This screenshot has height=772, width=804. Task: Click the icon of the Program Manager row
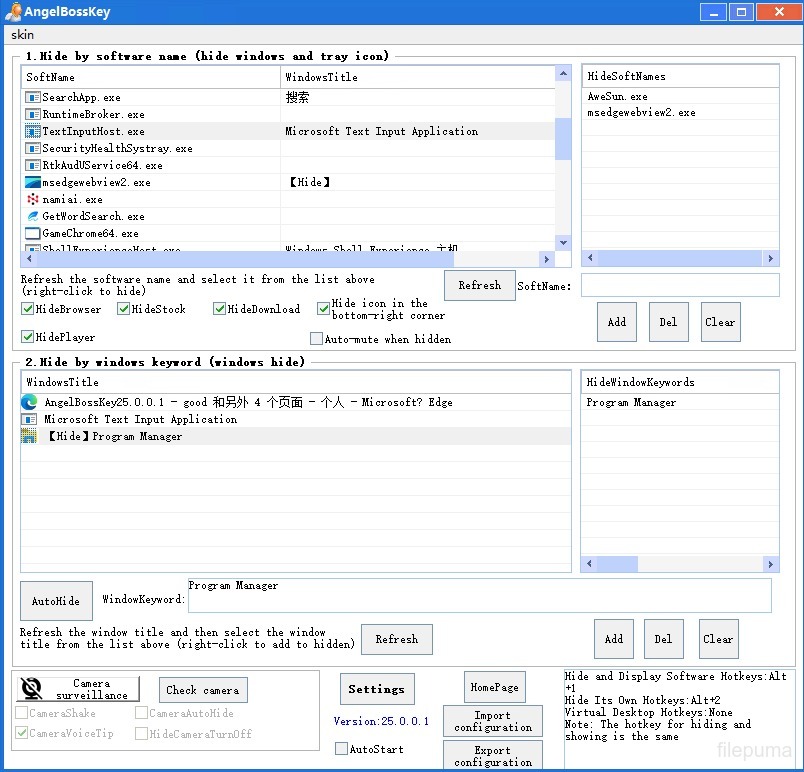29,436
